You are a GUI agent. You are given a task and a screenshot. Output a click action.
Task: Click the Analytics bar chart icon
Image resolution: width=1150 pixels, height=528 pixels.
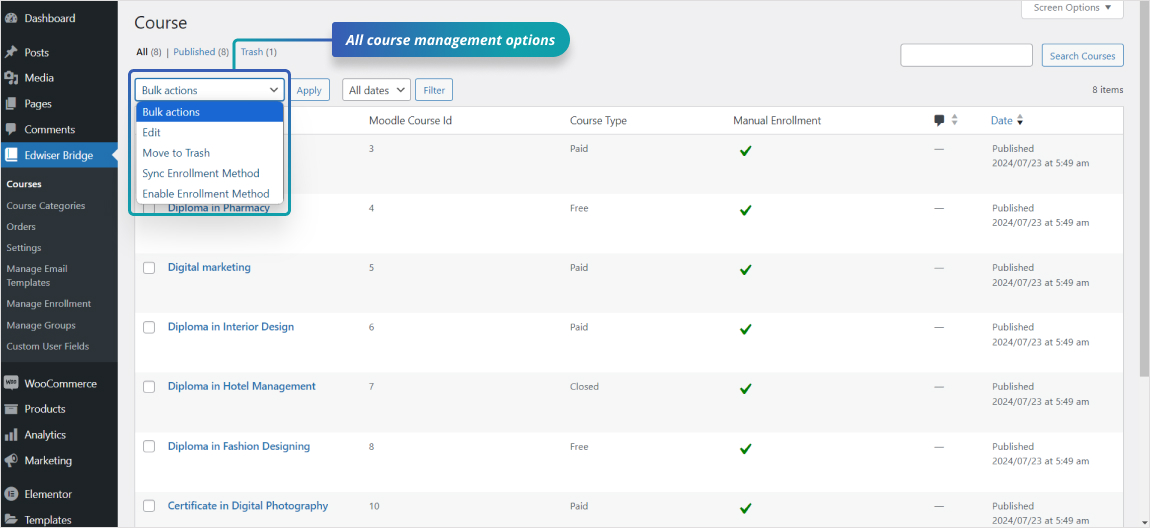tap(11, 435)
